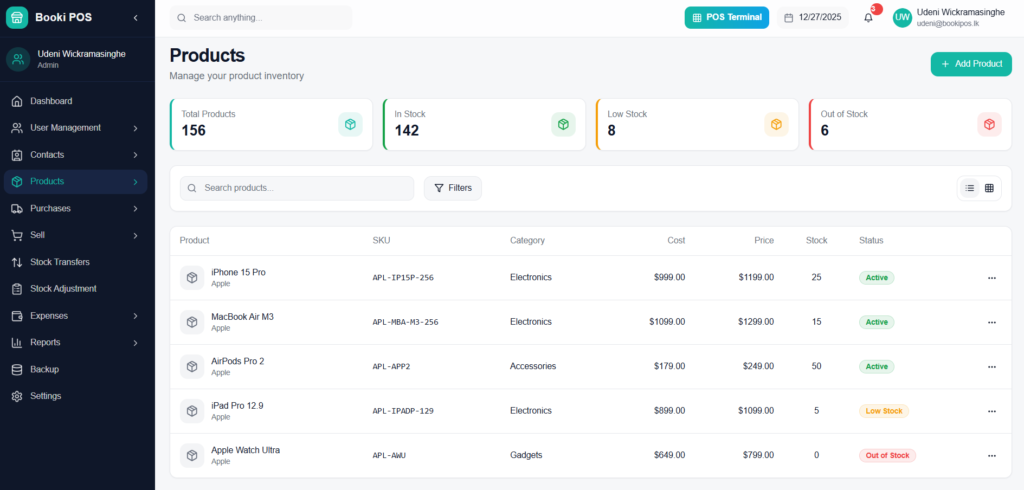This screenshot has height=490, width=1024.
Task: Open actions menu for iPhone 15 Pro
Action: click(991, 278)
